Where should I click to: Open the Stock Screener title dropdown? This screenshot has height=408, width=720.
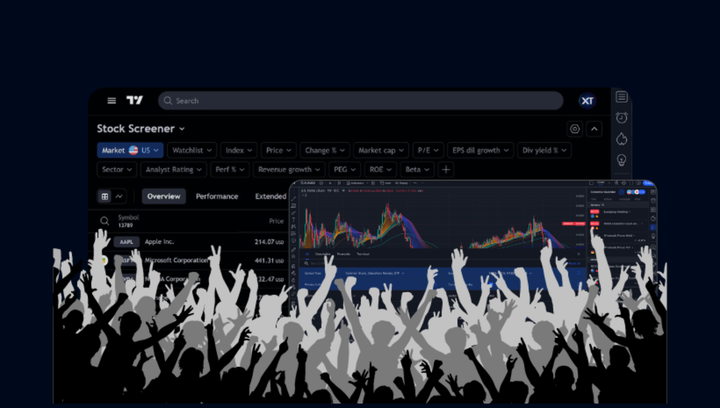tap(141, 129)
